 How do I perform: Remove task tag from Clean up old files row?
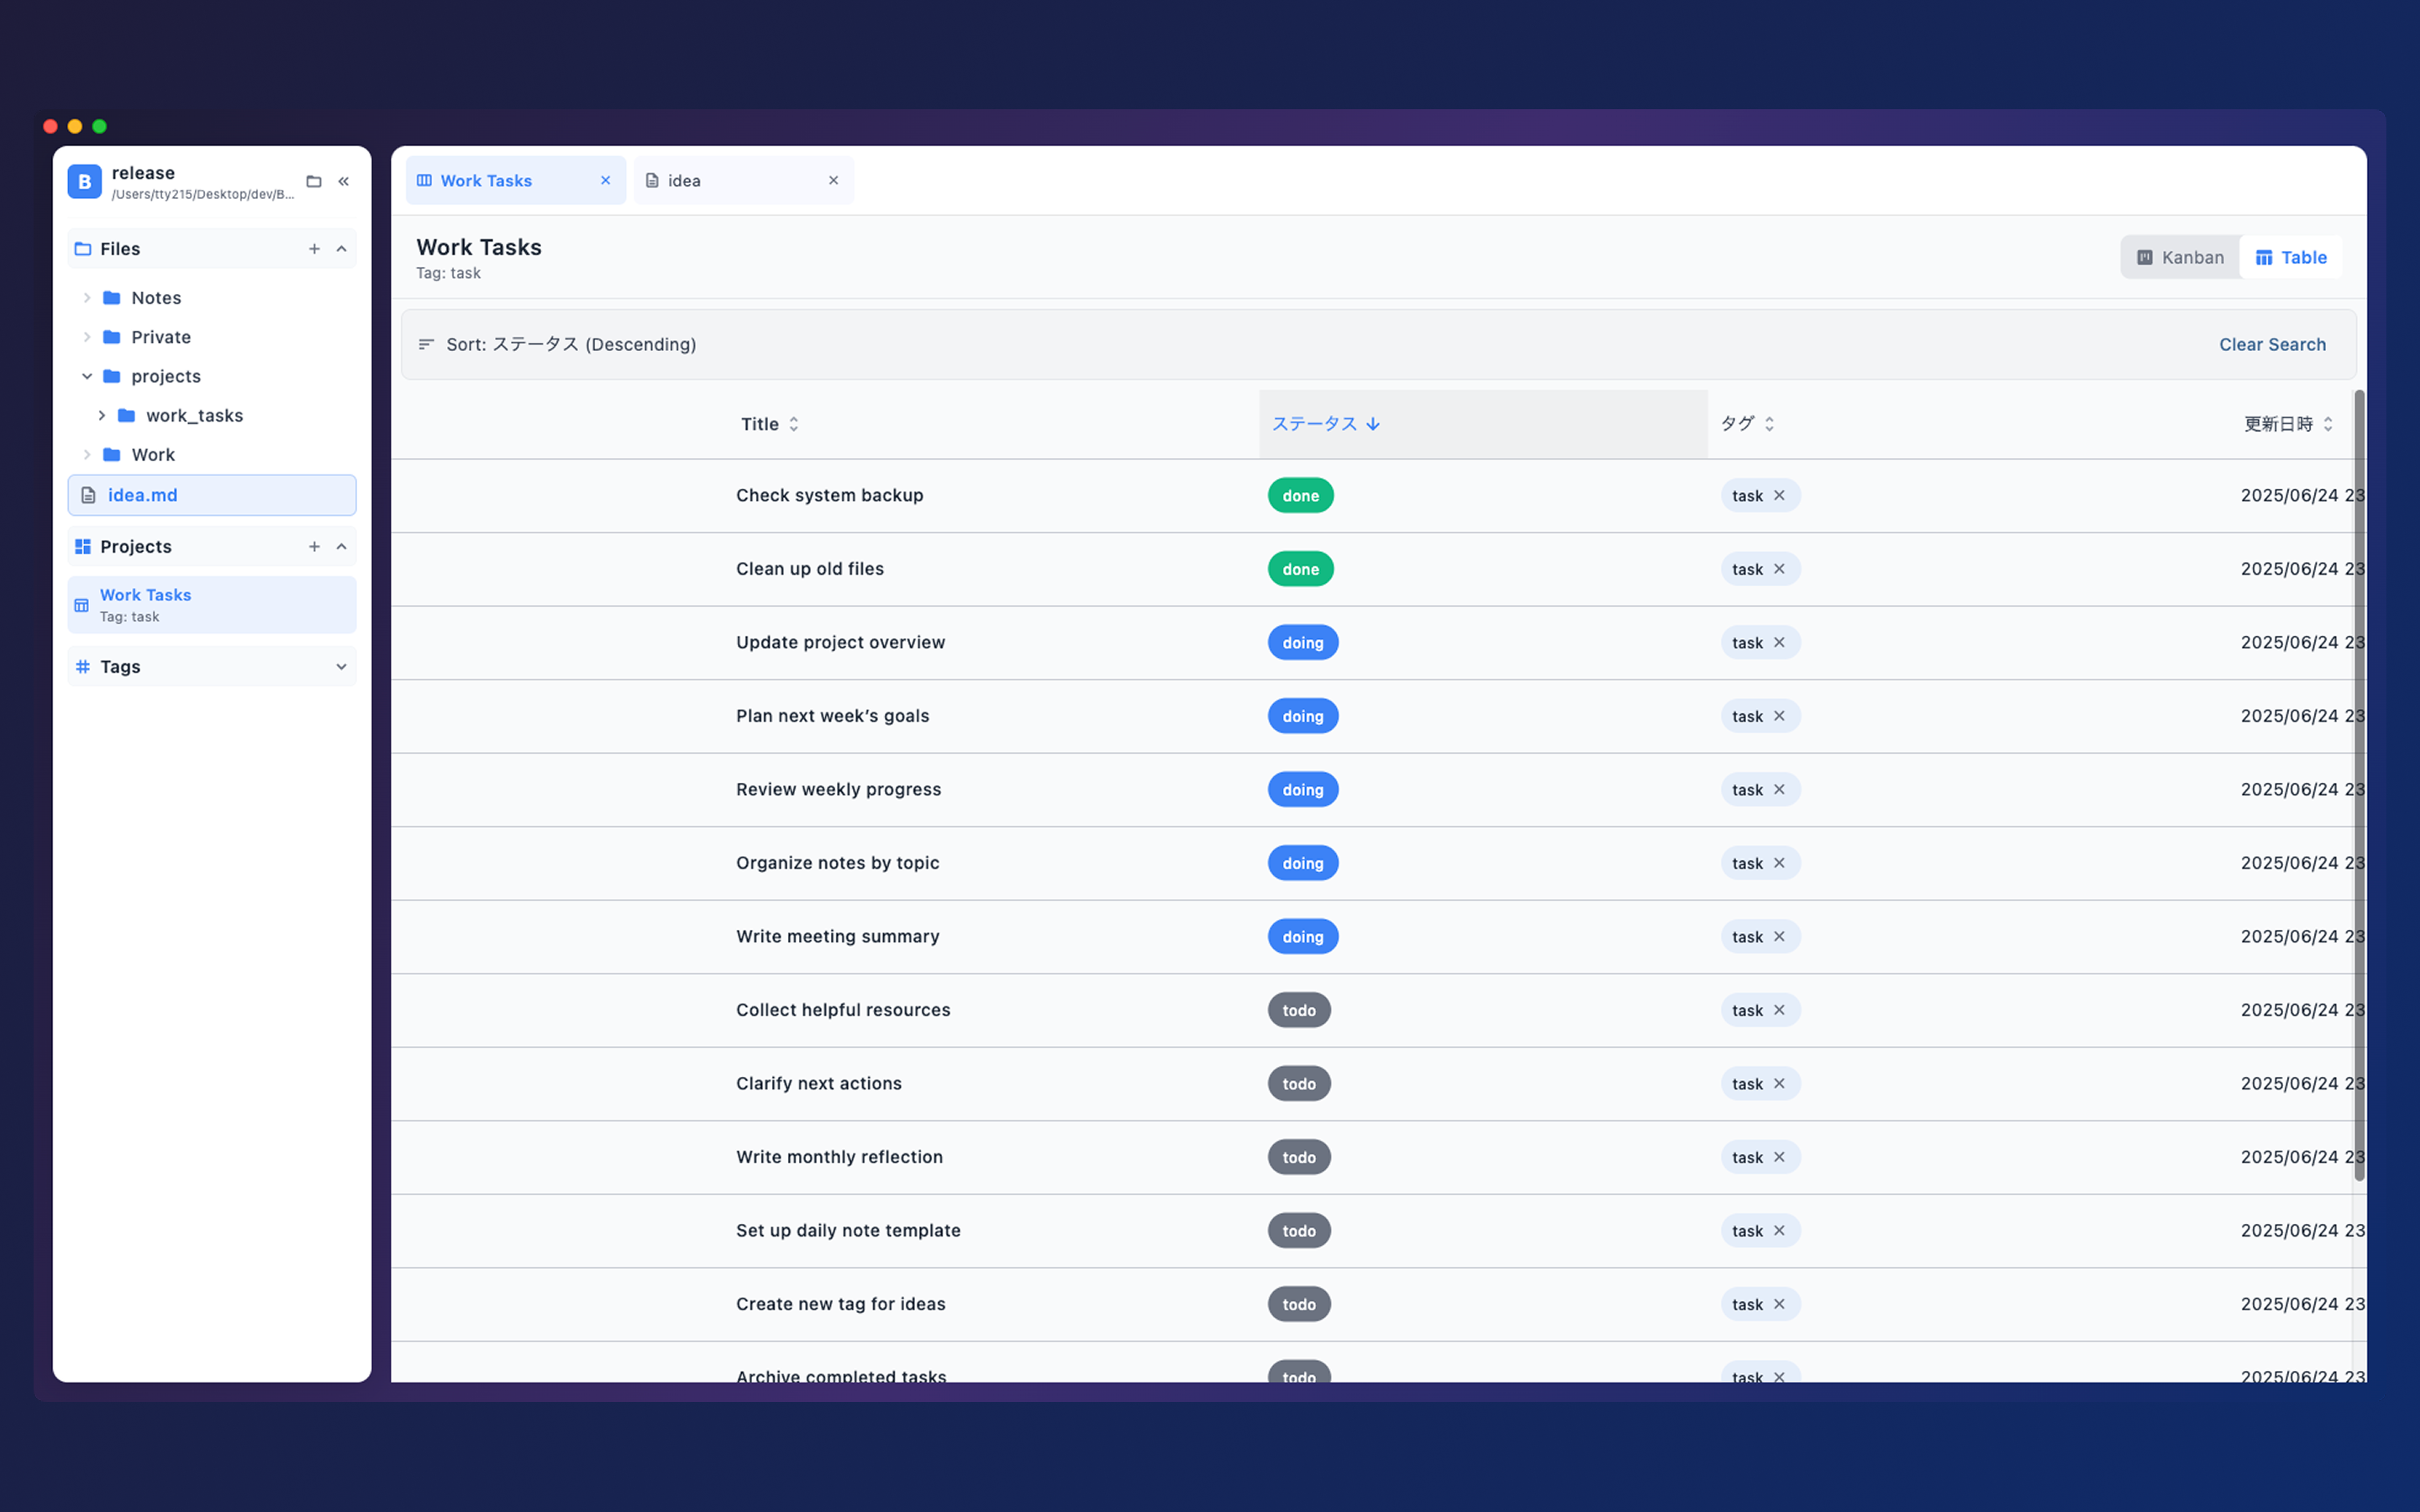[x=1779, y=569]
